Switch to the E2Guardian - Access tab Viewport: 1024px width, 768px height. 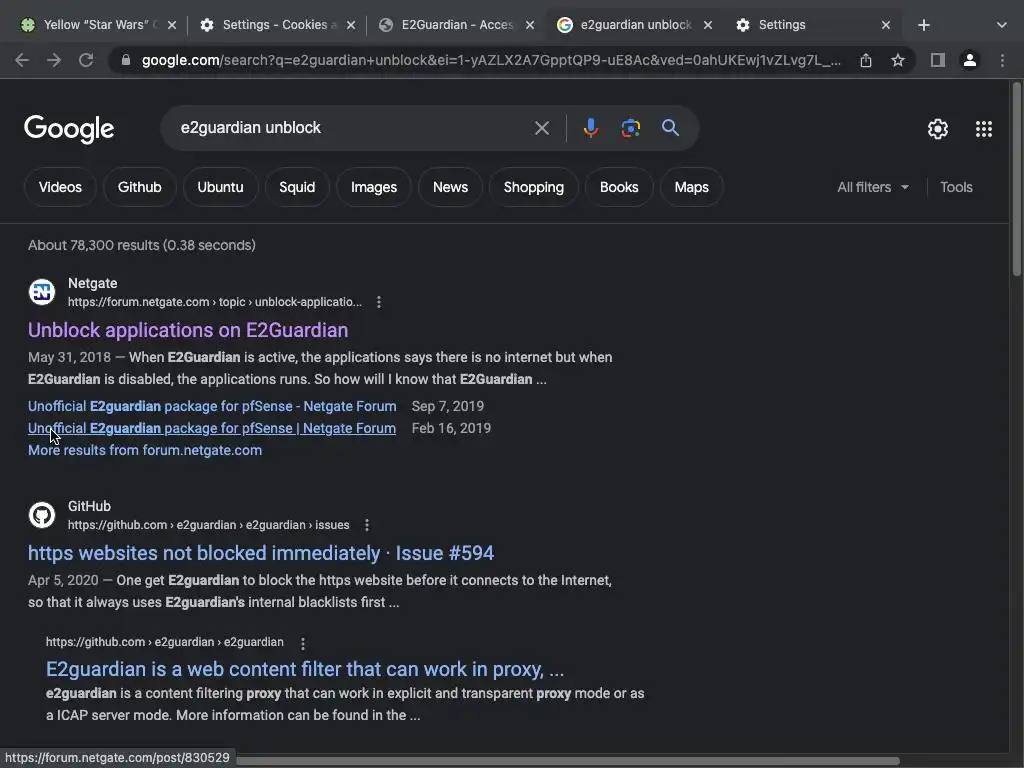[x=454, y=25]
